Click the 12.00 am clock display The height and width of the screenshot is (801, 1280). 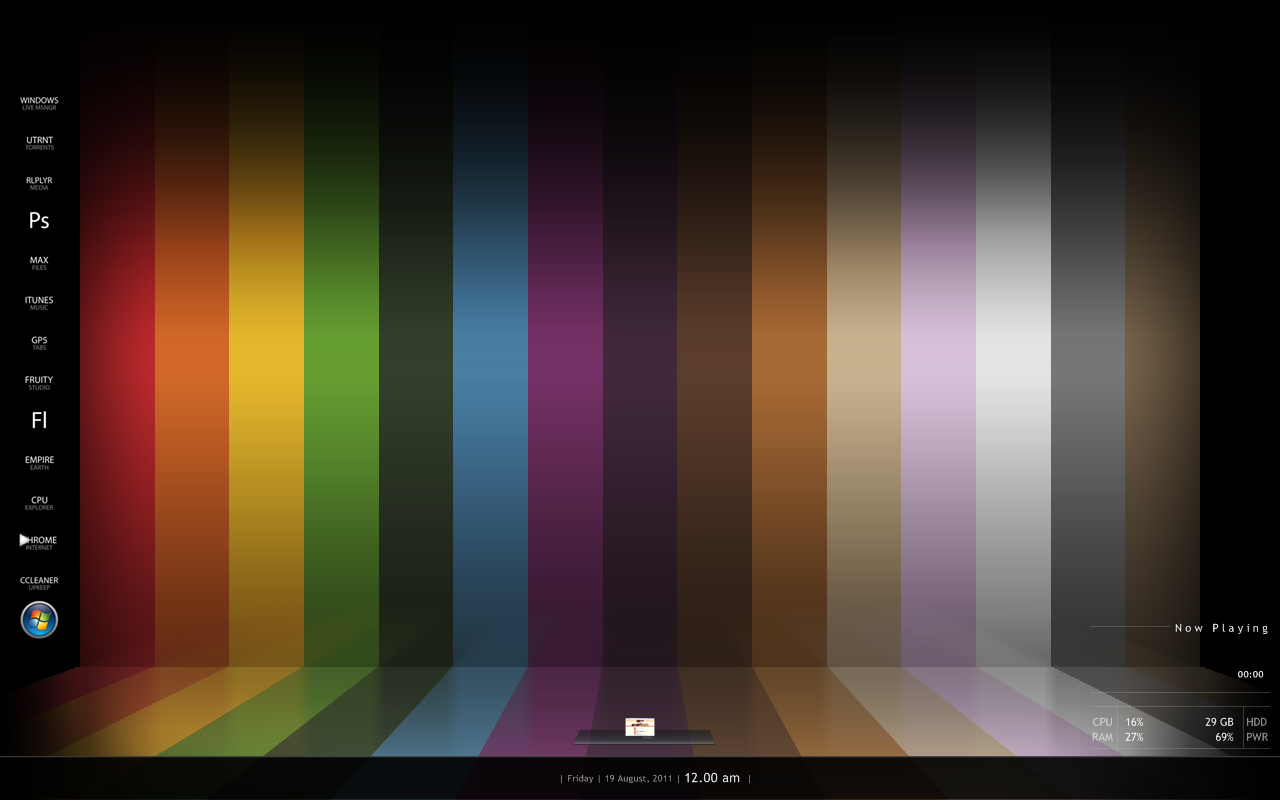[712, 778]
